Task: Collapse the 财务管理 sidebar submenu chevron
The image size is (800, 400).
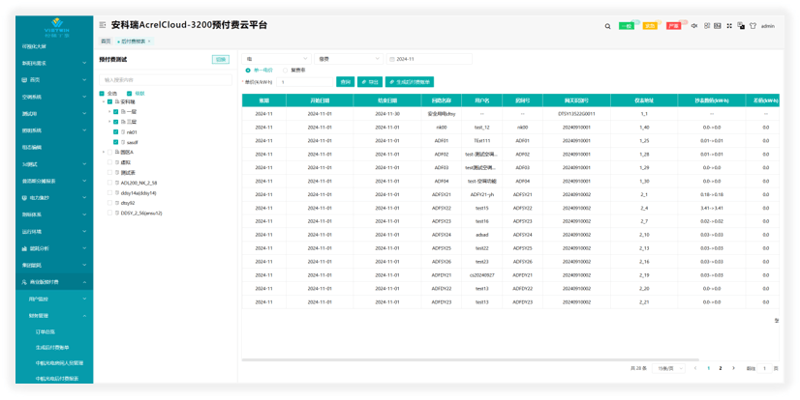Action: click(84, 315)
